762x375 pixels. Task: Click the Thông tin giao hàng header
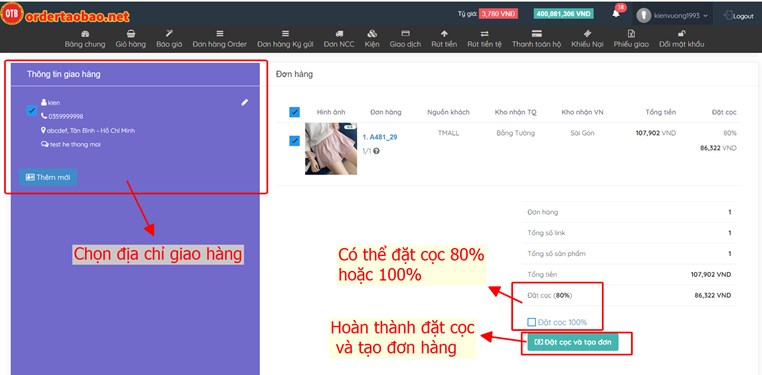tap(64, 74)
